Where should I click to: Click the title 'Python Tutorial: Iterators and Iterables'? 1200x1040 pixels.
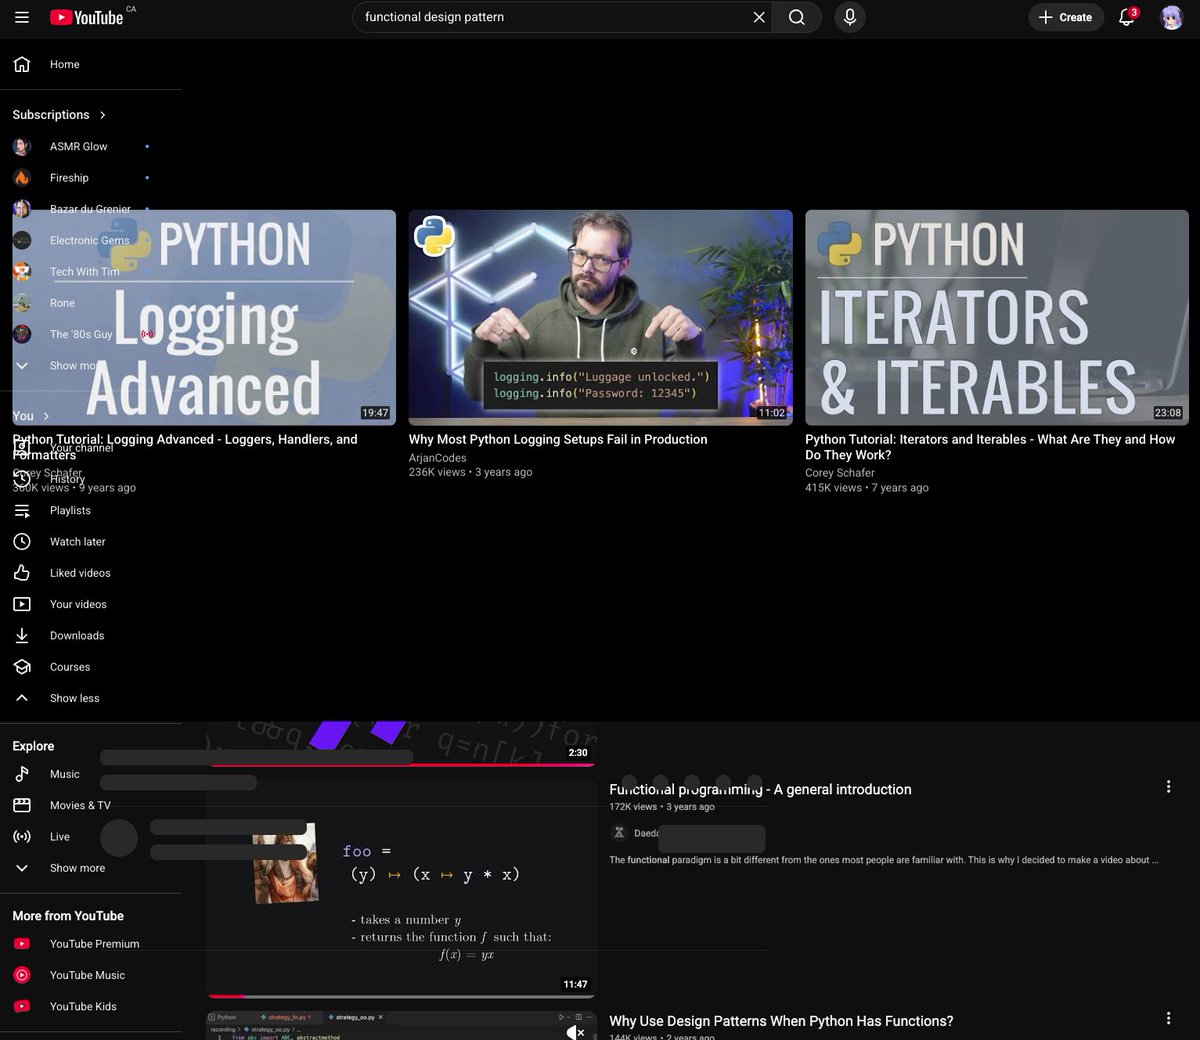tap(990, 447)
